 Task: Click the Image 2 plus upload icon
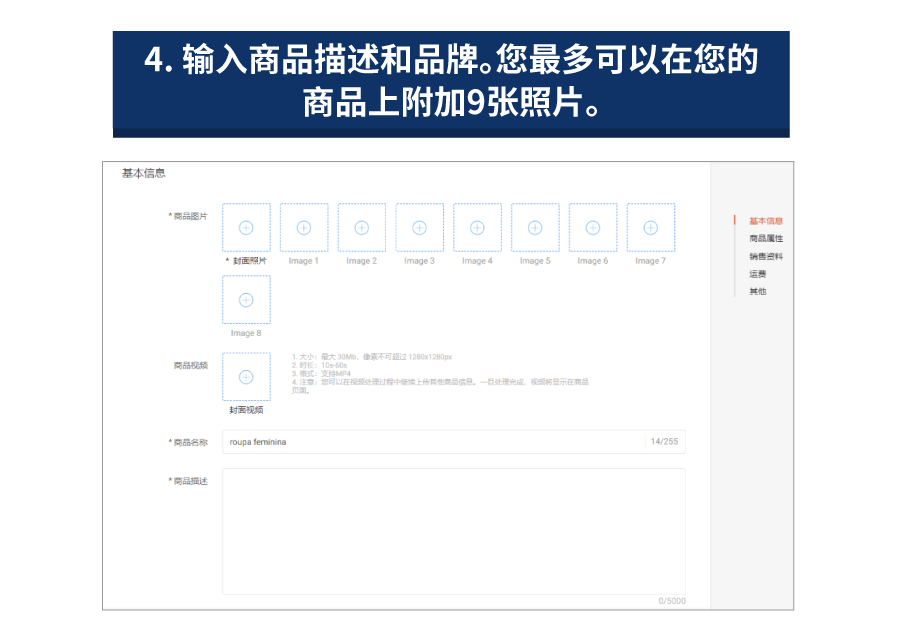point(361,227)
